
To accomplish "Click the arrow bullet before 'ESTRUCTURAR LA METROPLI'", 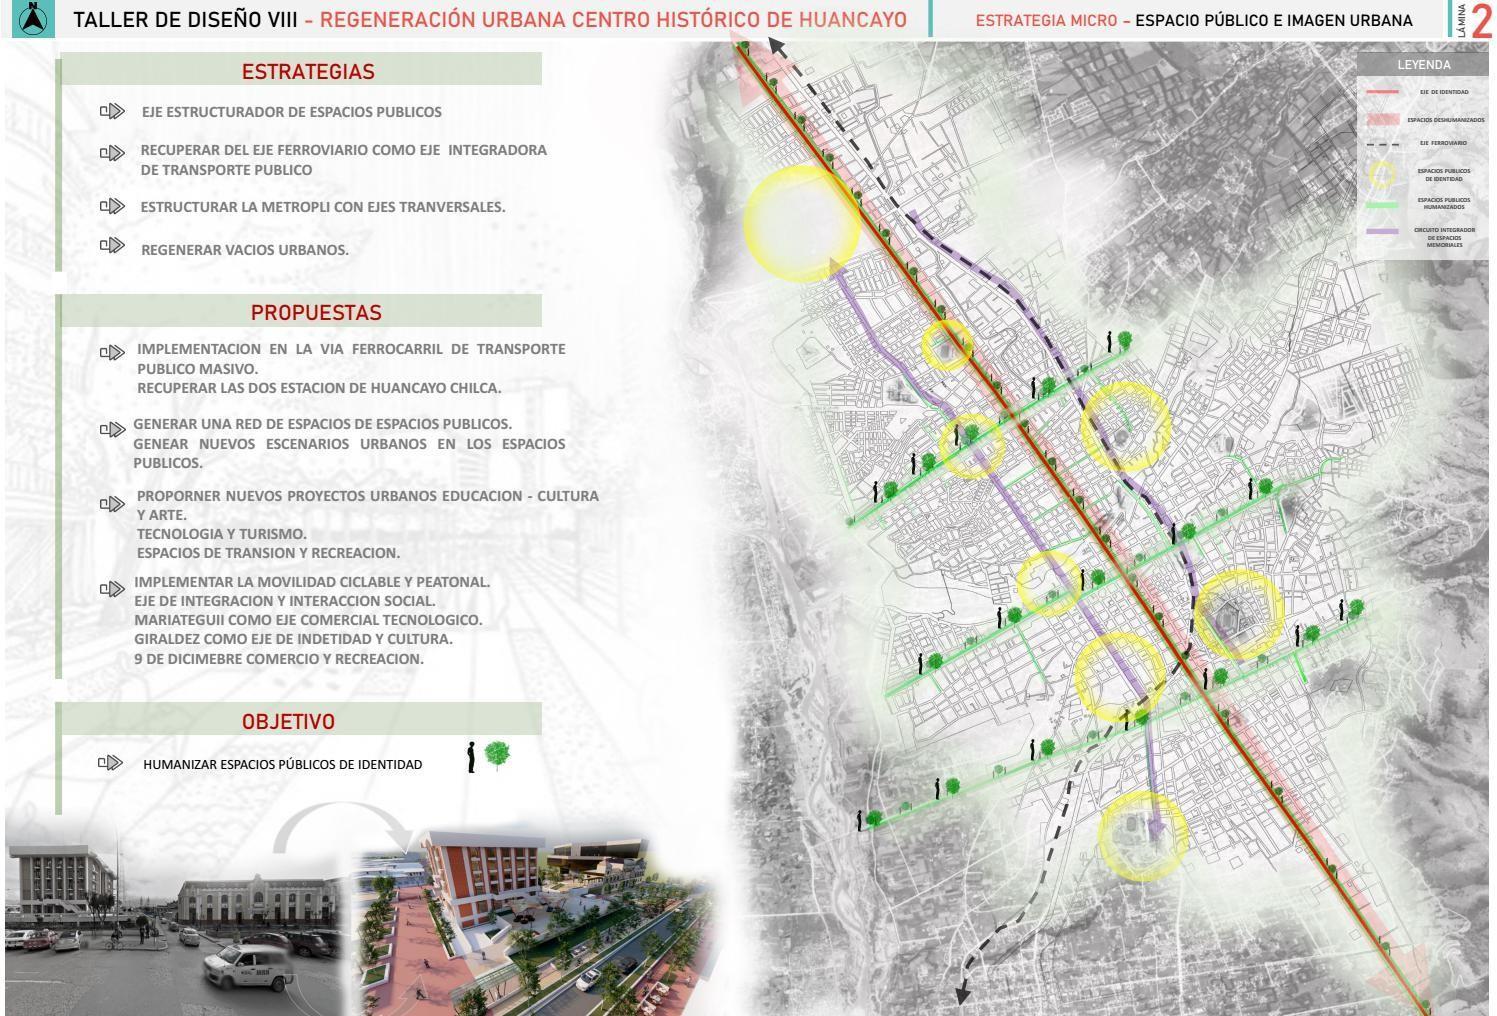I will click(x=112, y=206).
